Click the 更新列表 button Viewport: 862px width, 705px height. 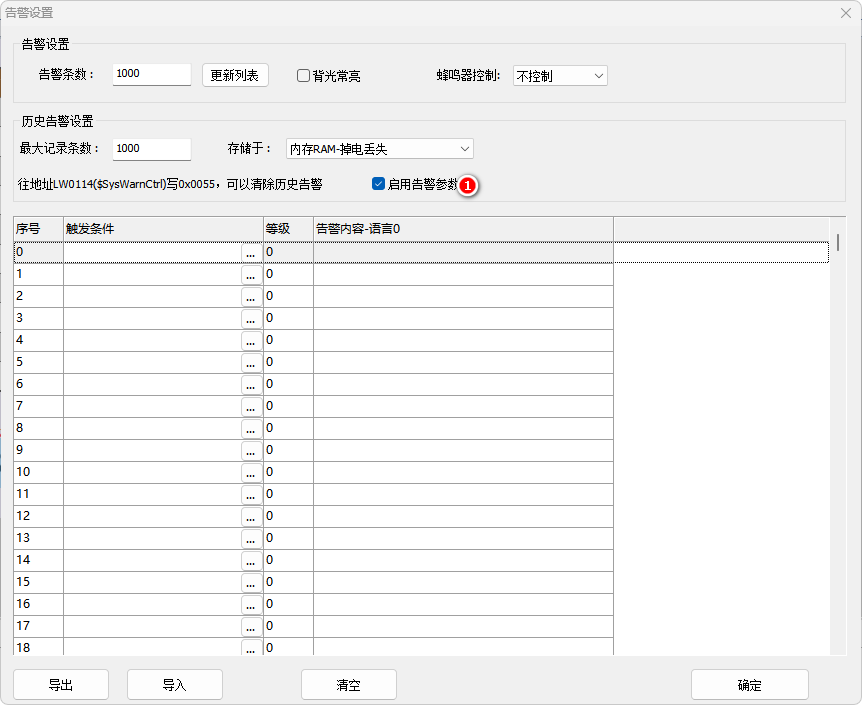point(235,76)
